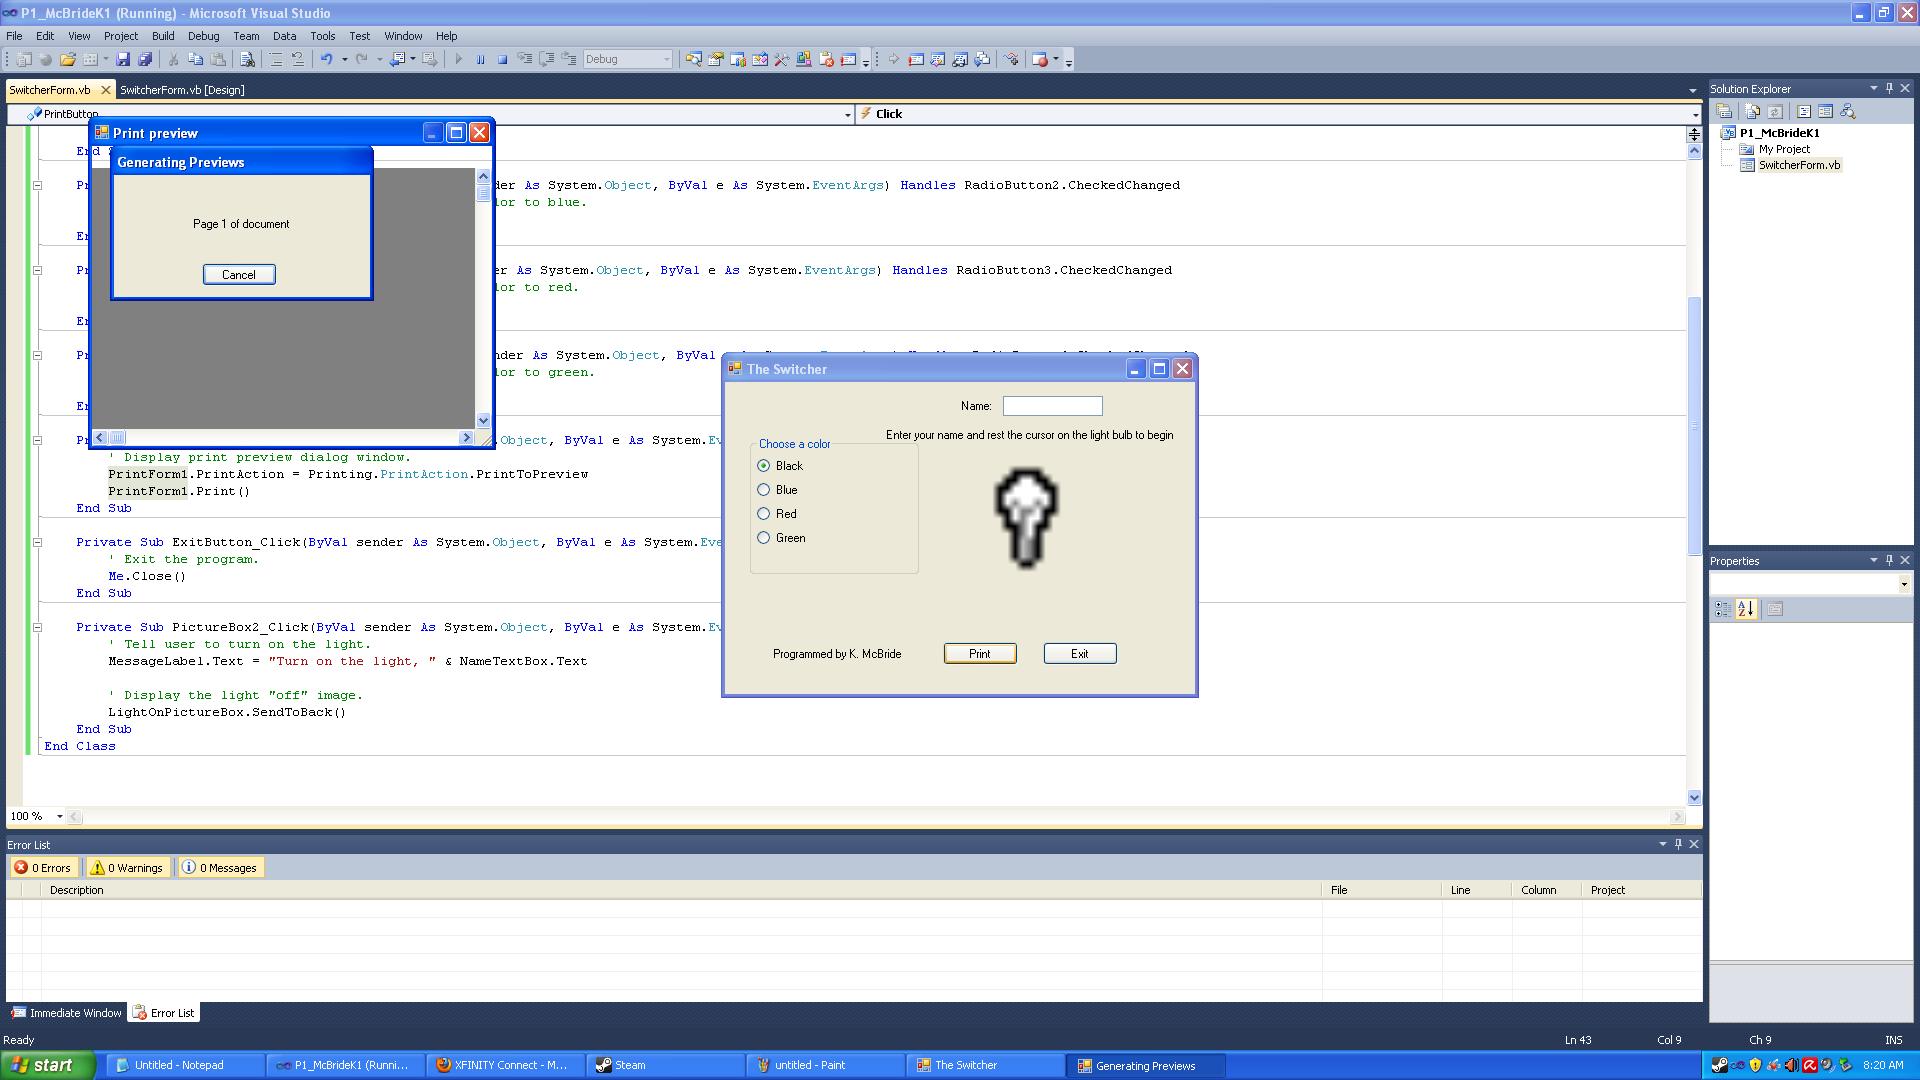Open the Debug configuration dropdown
The width and height of the screenshot is (1920, 1080).
667,60
